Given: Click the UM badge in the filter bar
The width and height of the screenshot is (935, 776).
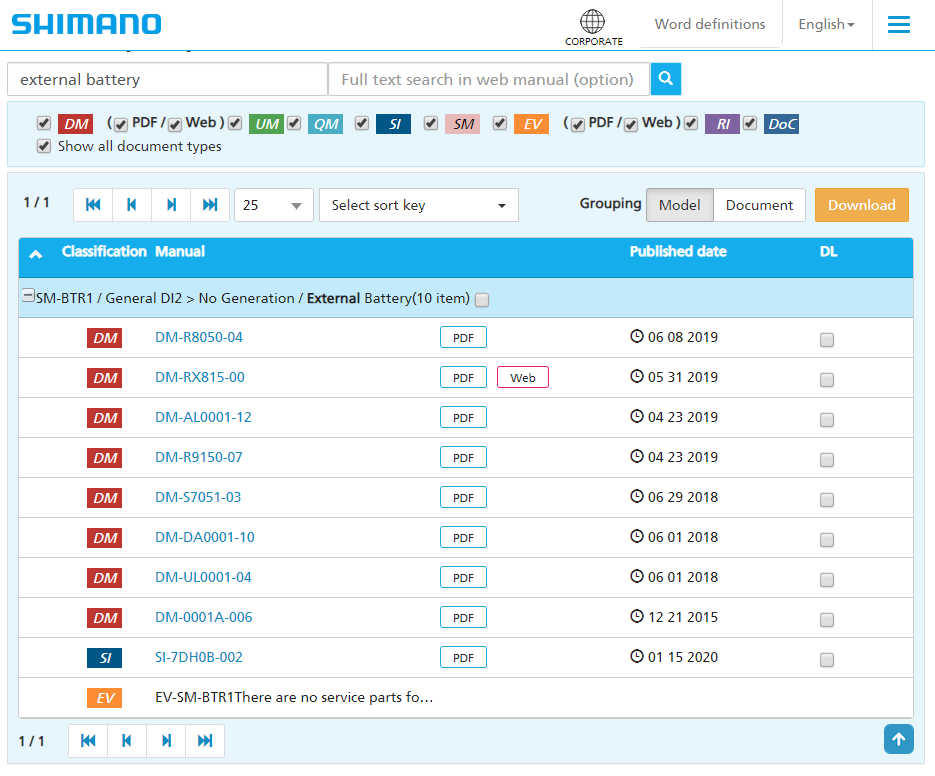Looking at the screenshot, I should point(266,124).
